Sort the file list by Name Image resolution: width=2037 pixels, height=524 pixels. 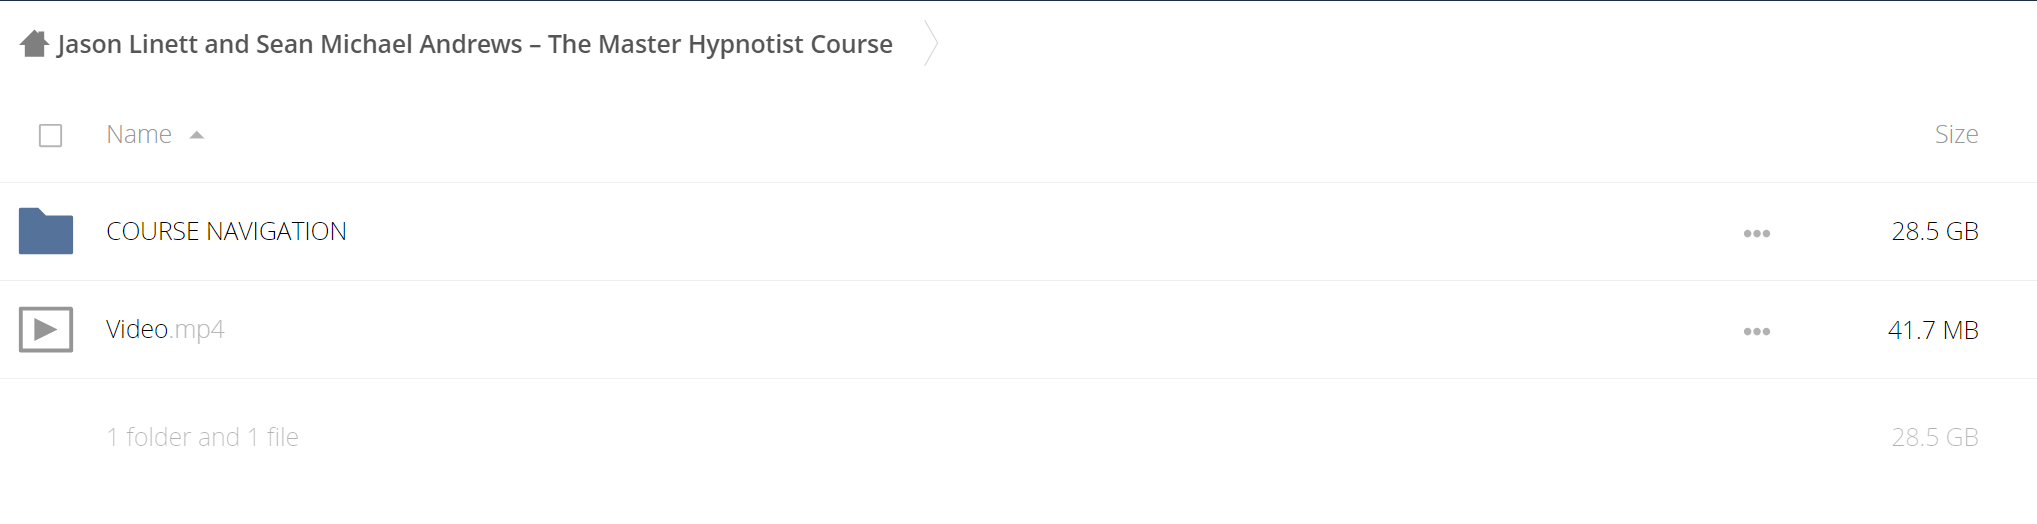tap(139, 134)
